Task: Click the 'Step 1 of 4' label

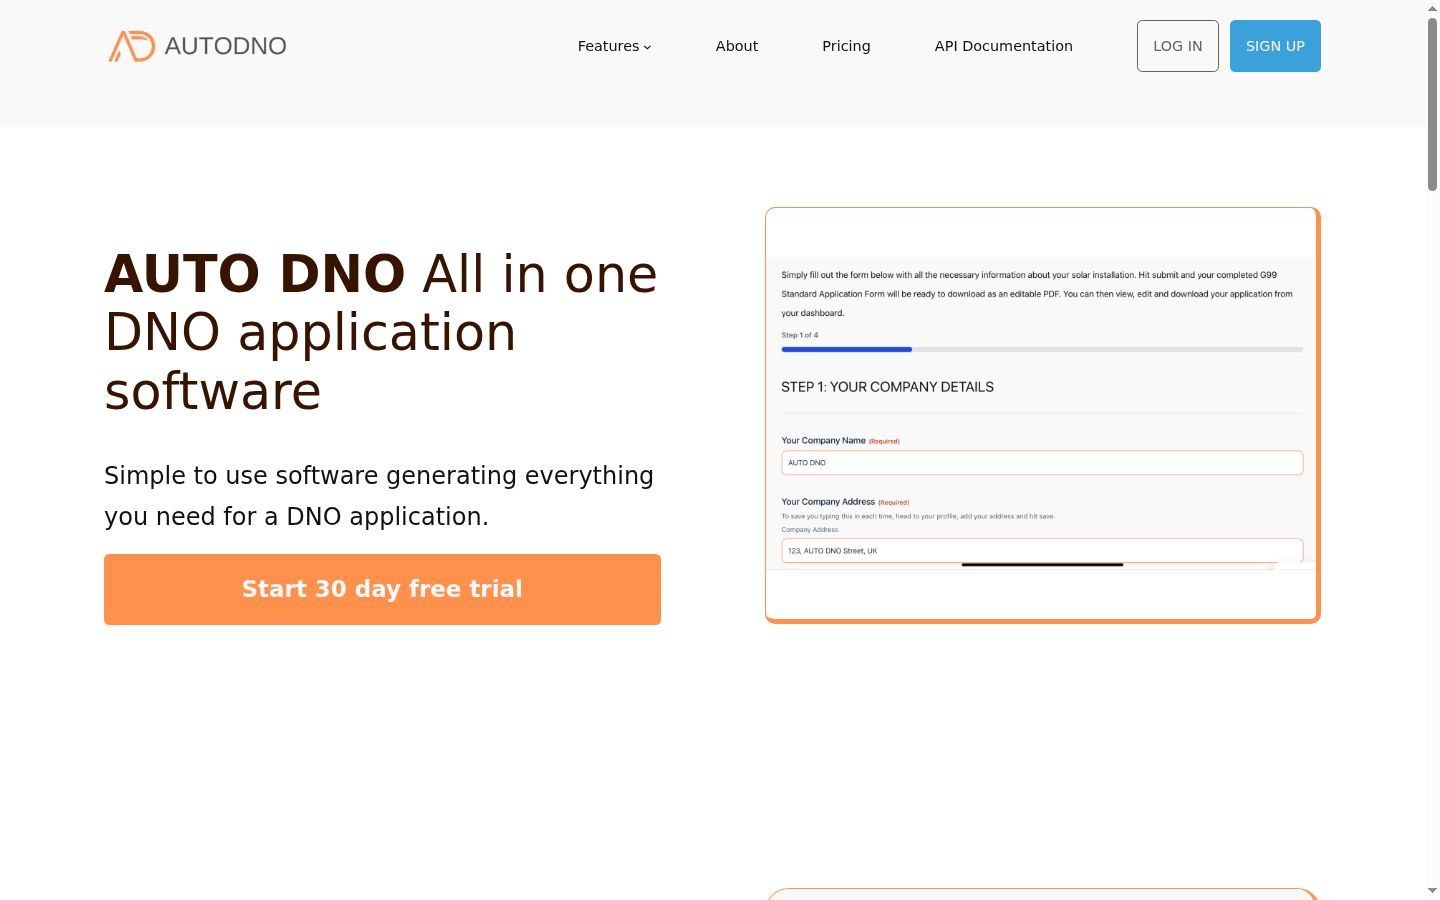Action: (800, 335)
